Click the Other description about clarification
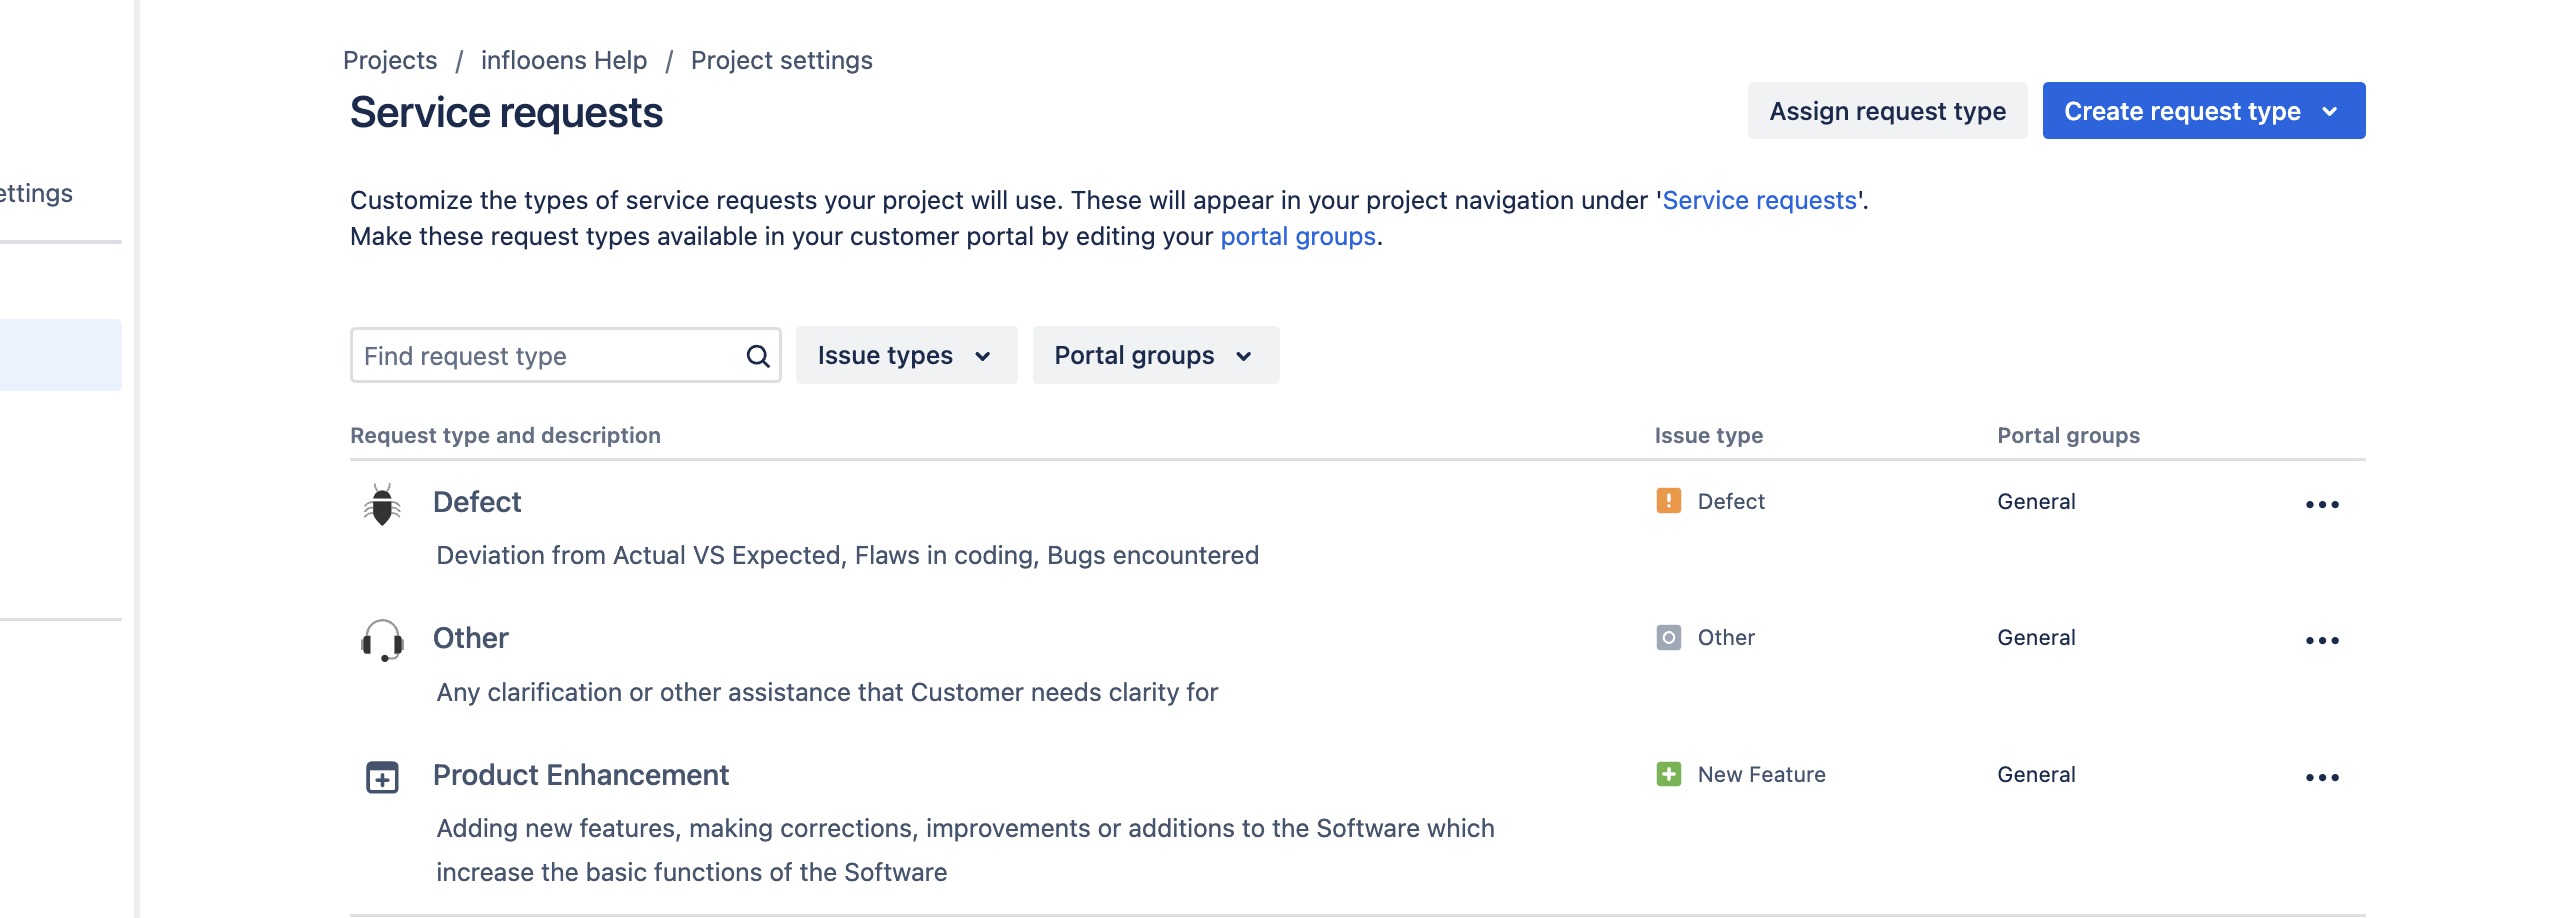 pyautogui.click(x=827, y=692)
